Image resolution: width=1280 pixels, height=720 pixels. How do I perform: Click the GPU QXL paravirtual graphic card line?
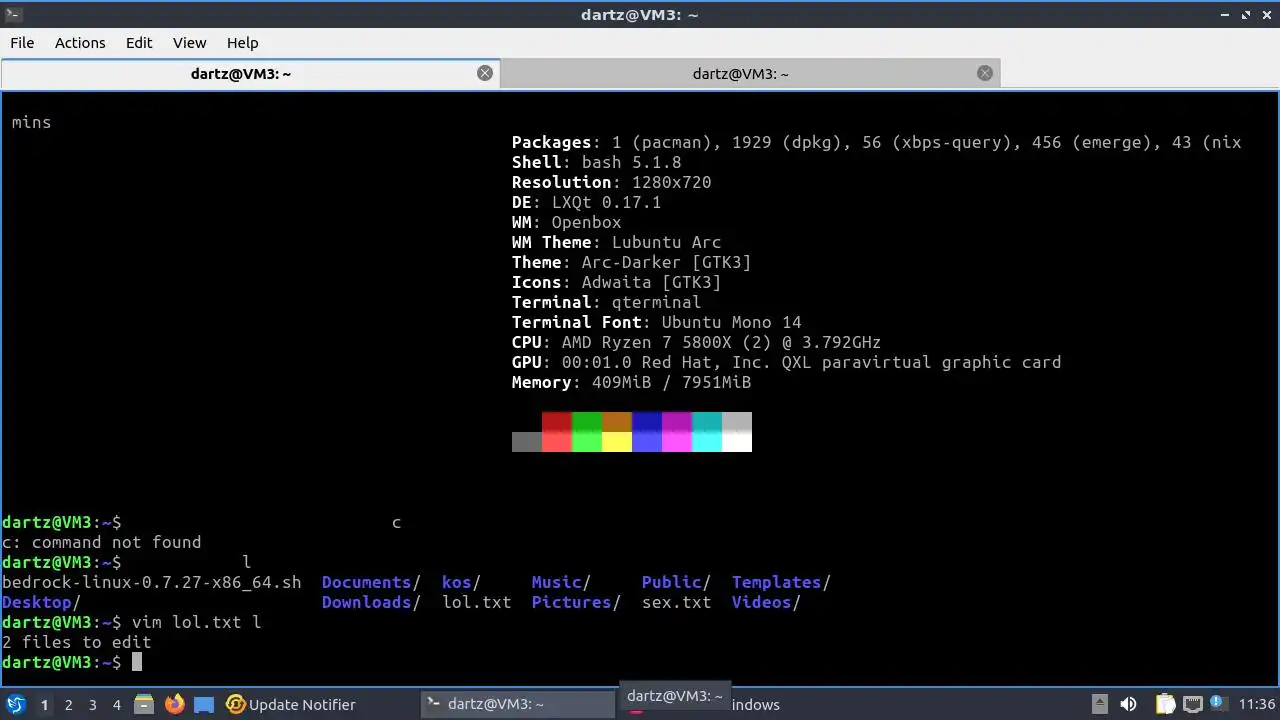click(786, 362)
